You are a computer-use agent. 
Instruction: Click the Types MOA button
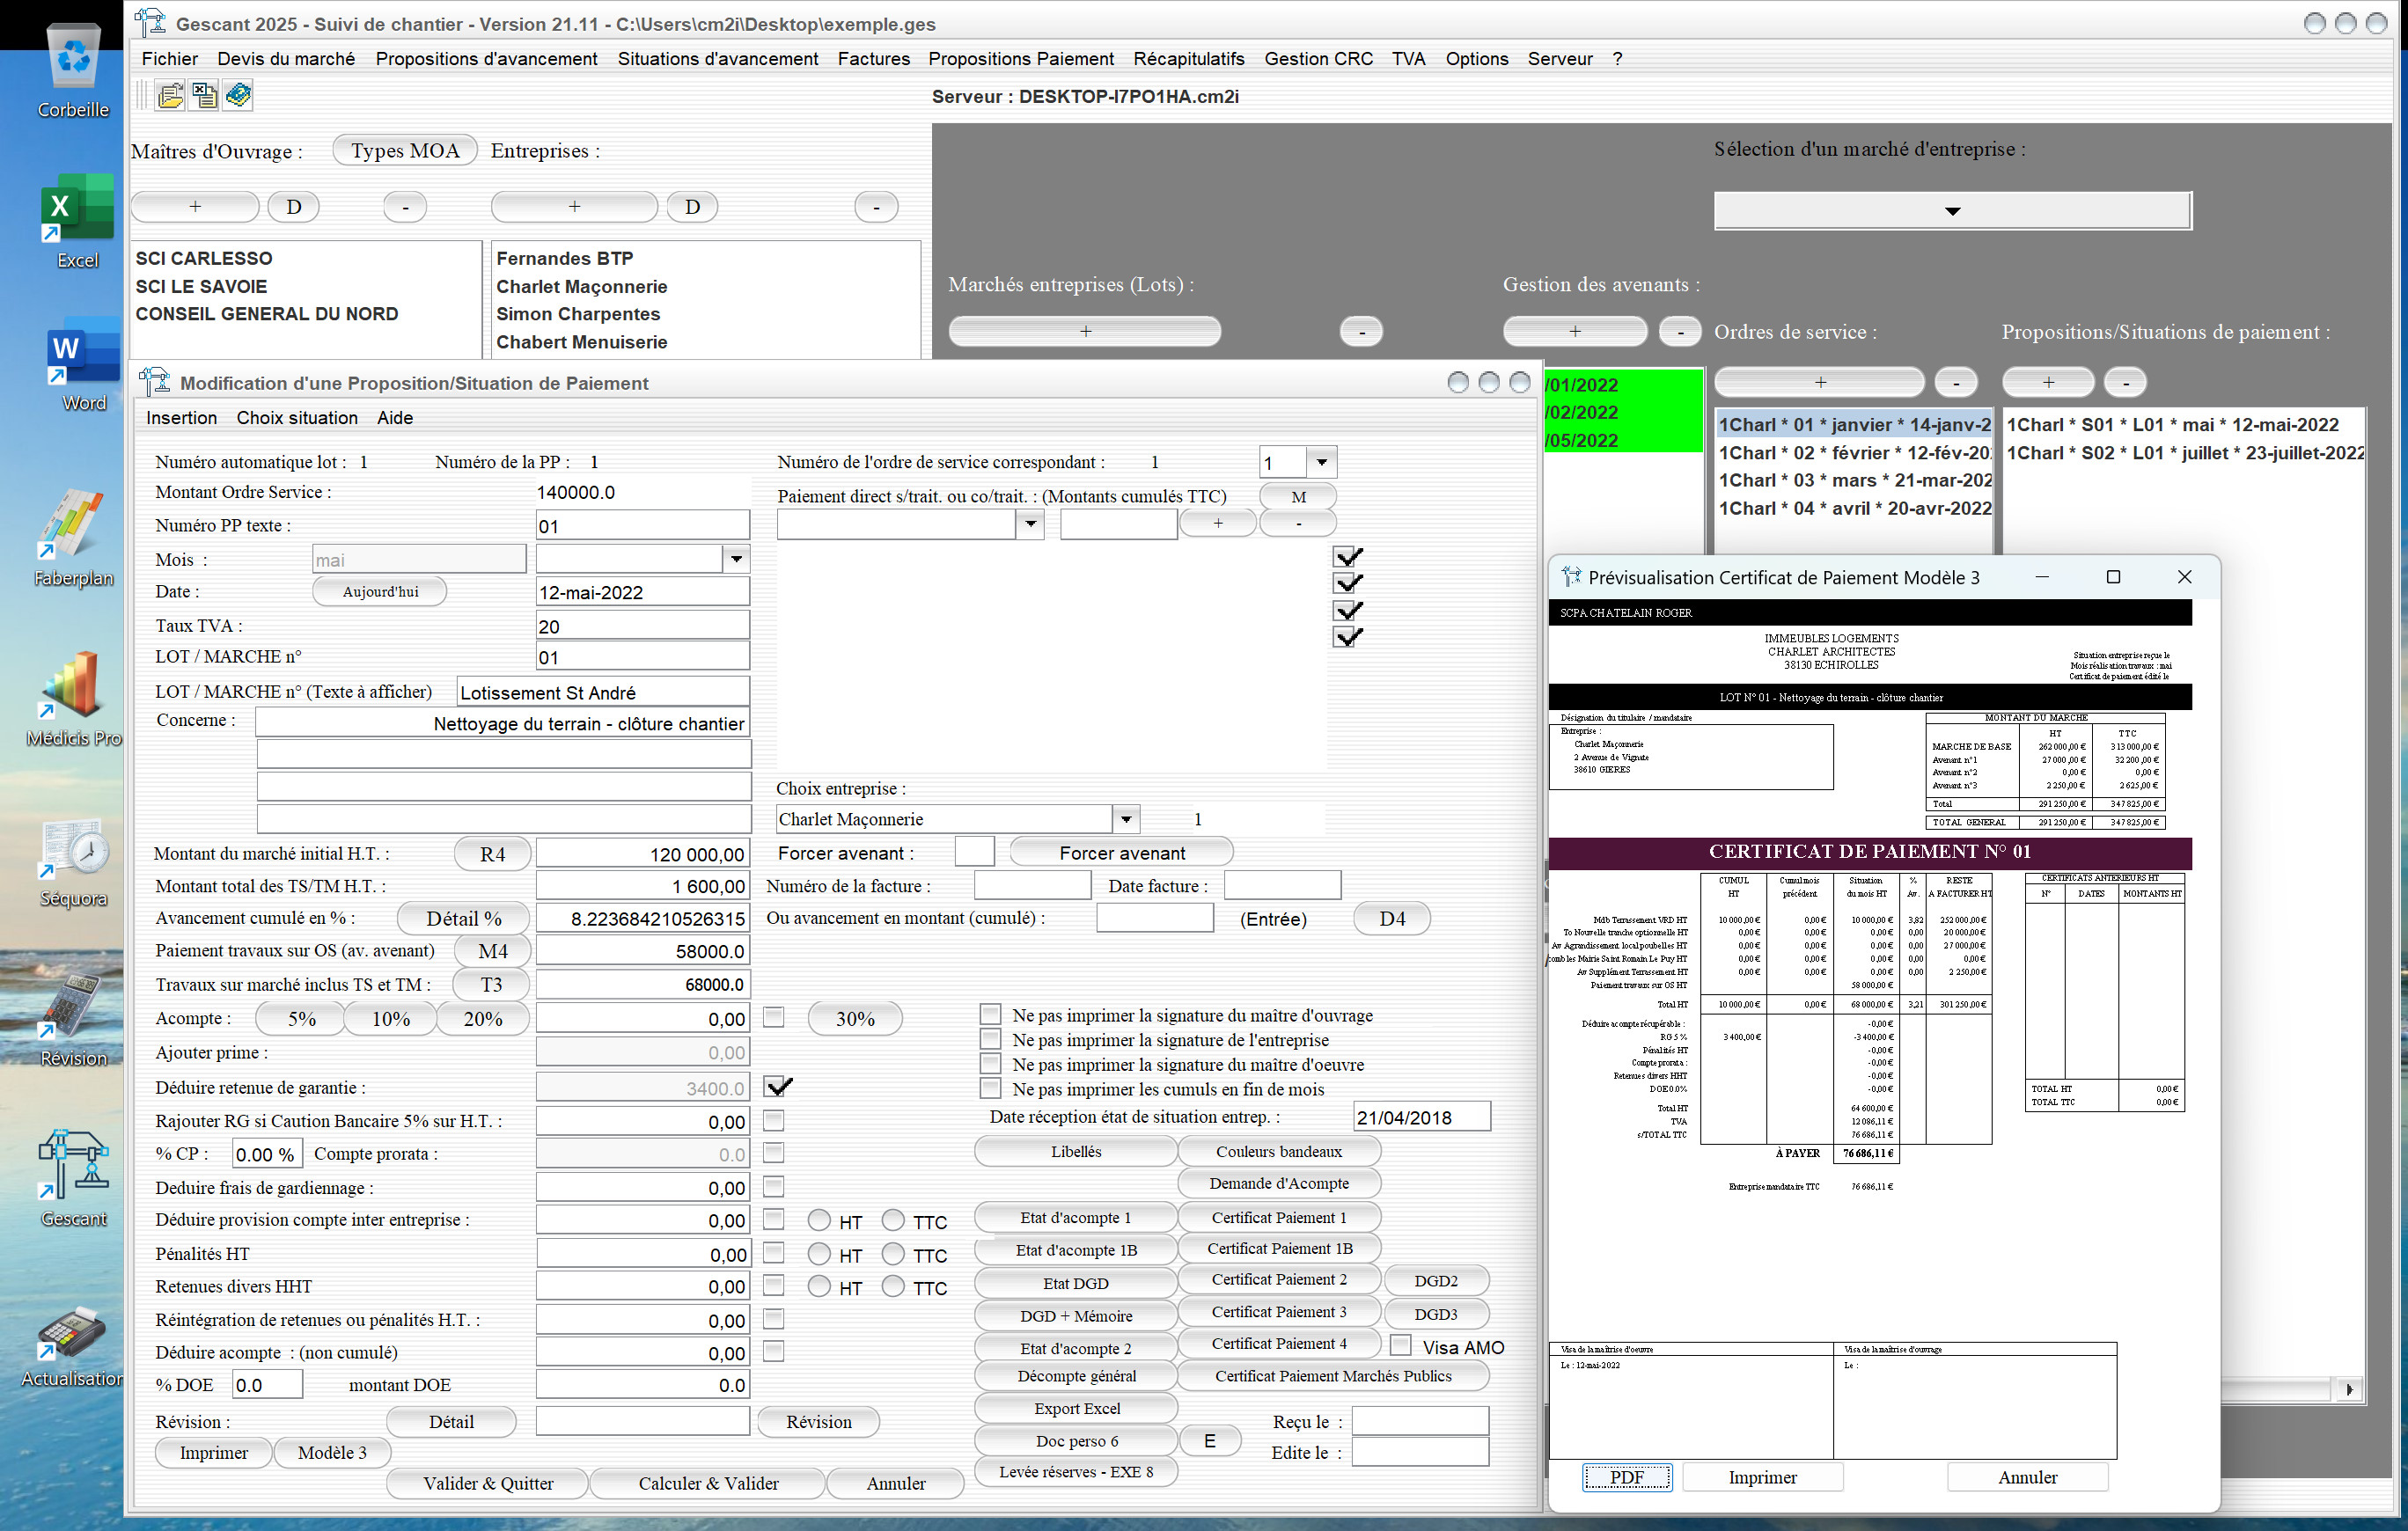tap(405, 151)
